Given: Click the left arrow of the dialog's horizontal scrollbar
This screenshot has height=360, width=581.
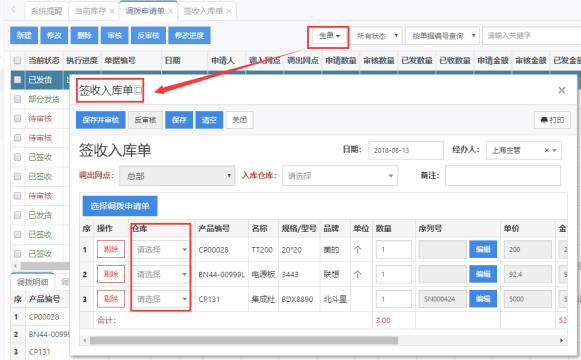Looking at the screenshot, I should [85, 340].
